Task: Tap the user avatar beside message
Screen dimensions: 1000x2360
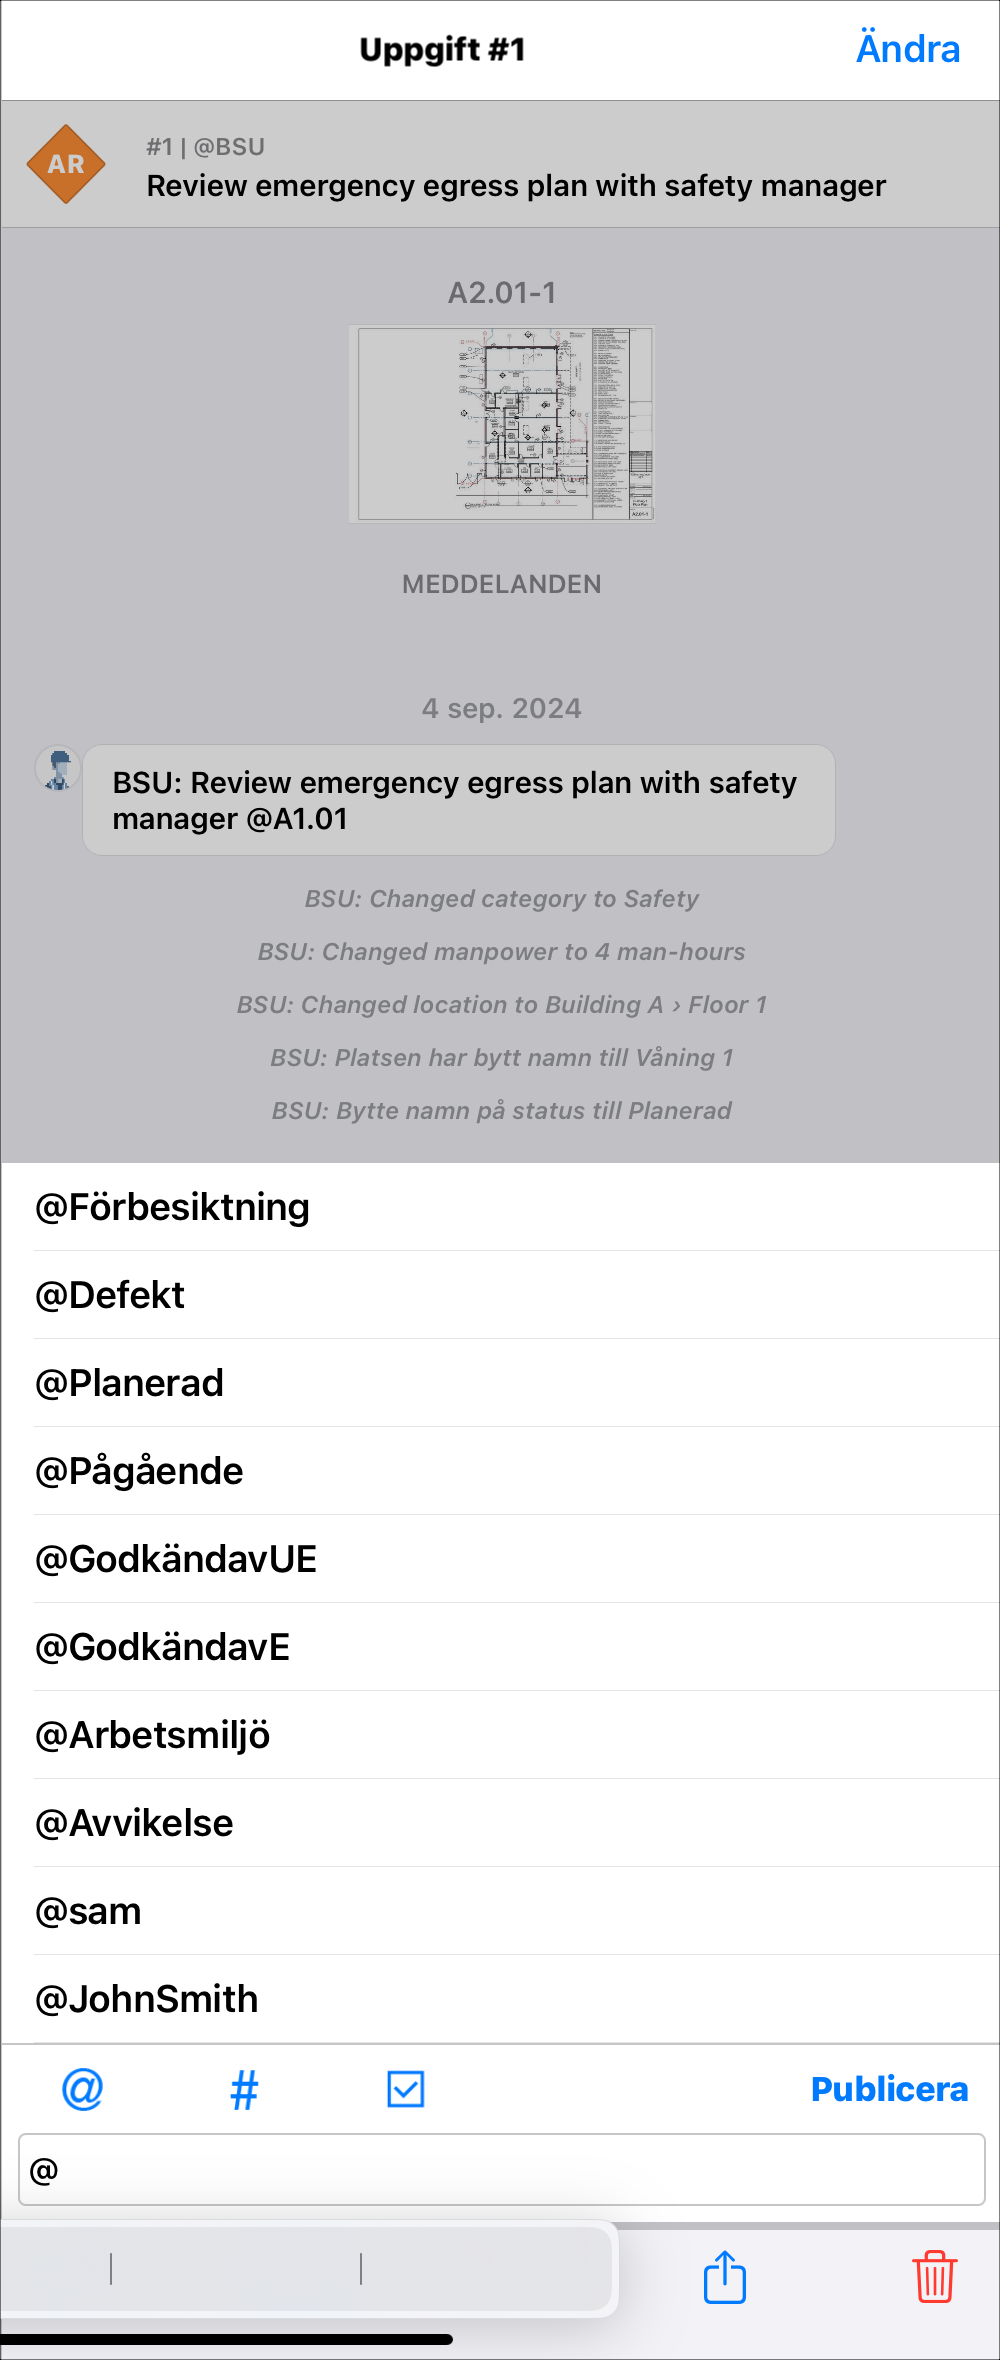Action: [58, 770]
